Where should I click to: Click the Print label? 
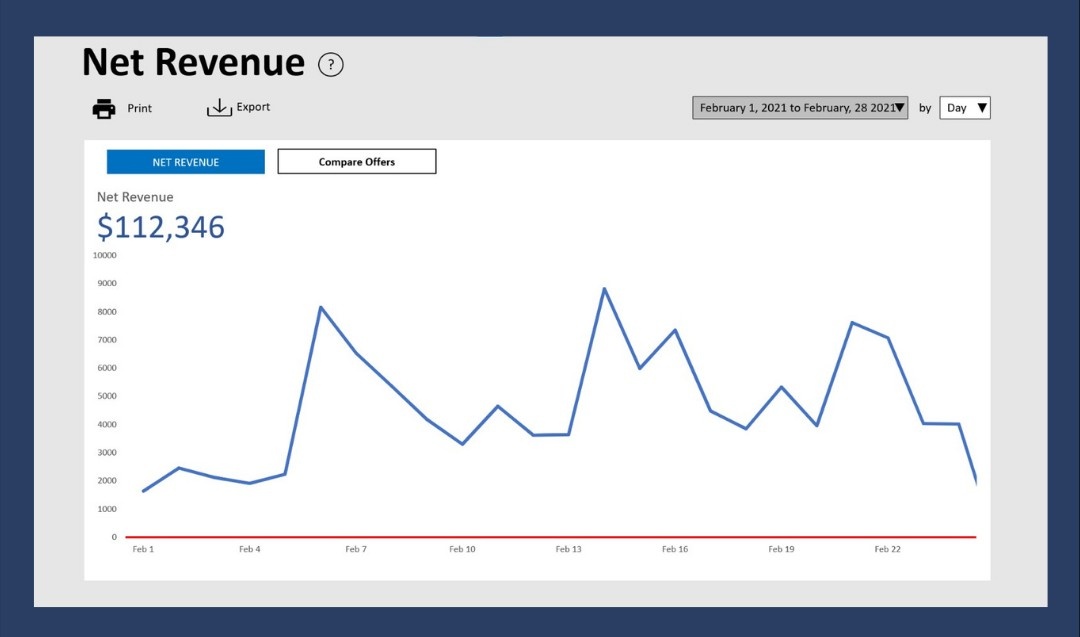(x=139, y=108)
